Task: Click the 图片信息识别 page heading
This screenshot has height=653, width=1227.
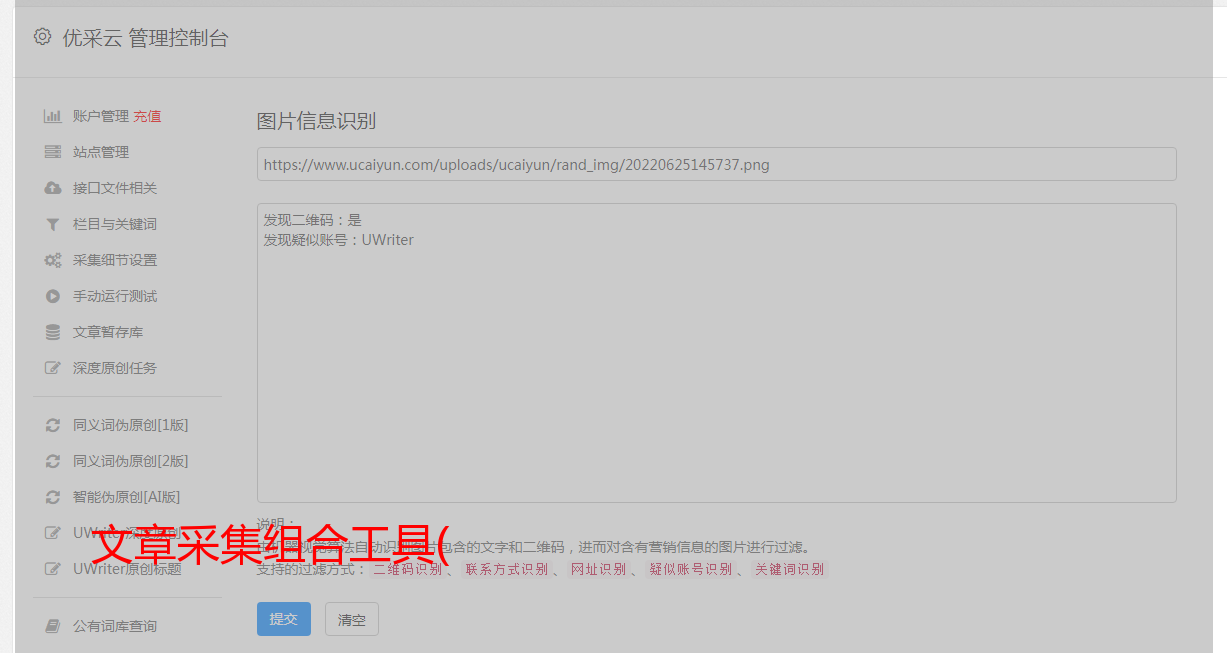Action: coord(316,121)
